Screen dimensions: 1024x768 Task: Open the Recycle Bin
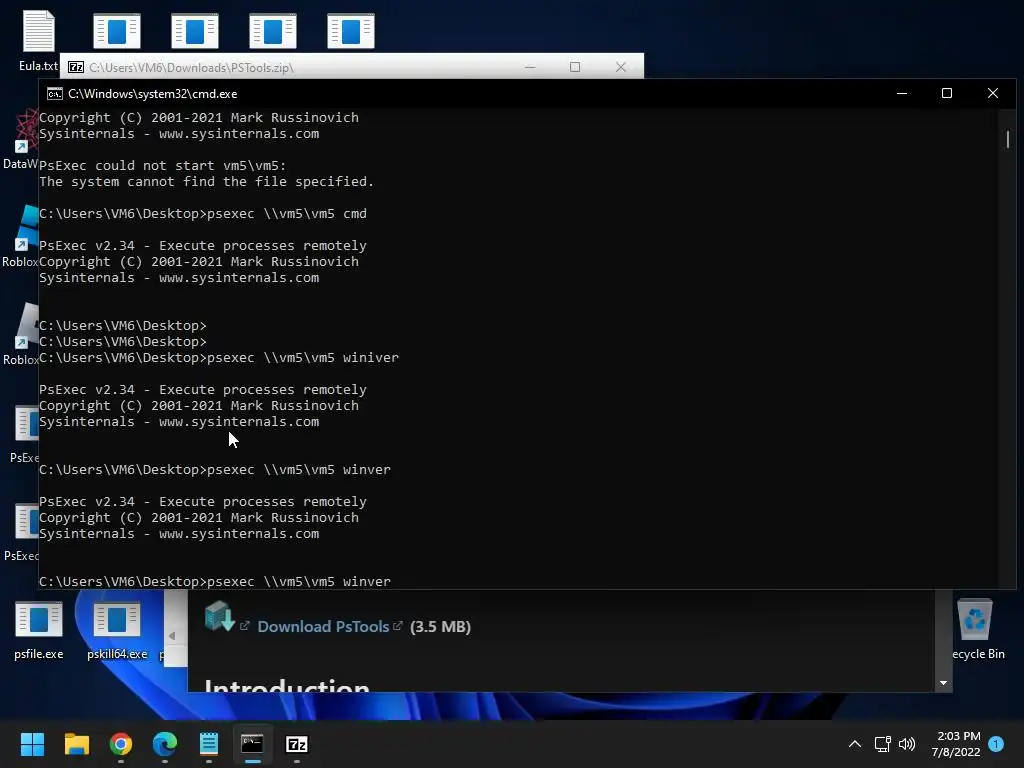(975, 630)
